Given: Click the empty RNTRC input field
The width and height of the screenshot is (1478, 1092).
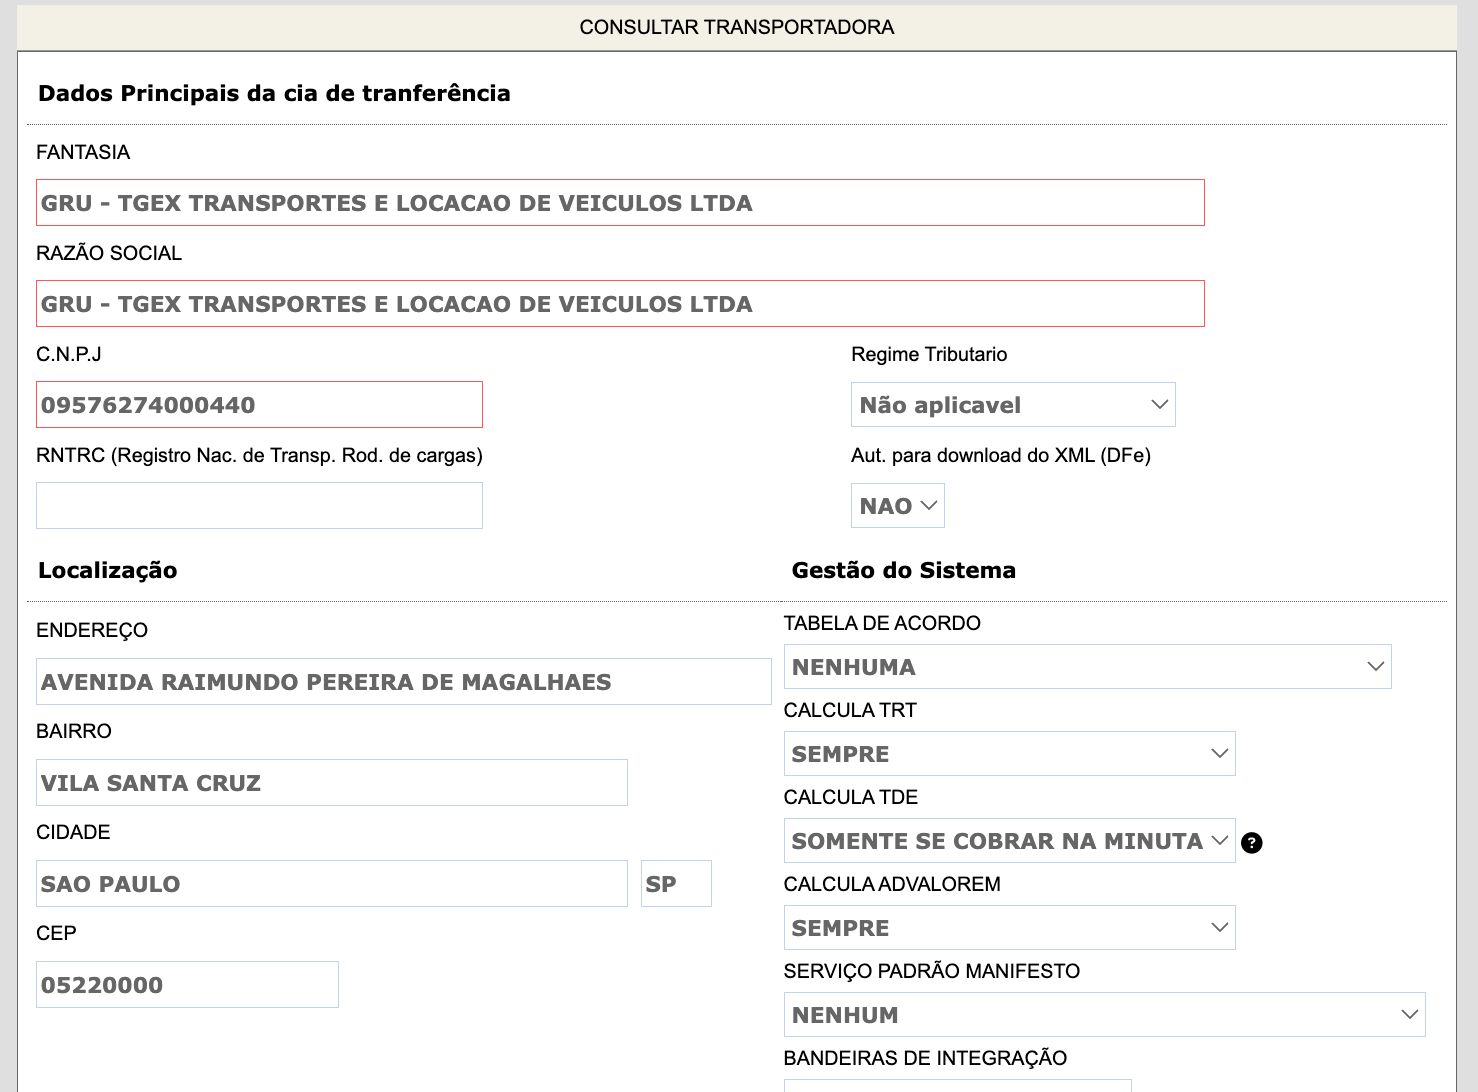Looking at the screenshot, I should [x=259, y=506].
